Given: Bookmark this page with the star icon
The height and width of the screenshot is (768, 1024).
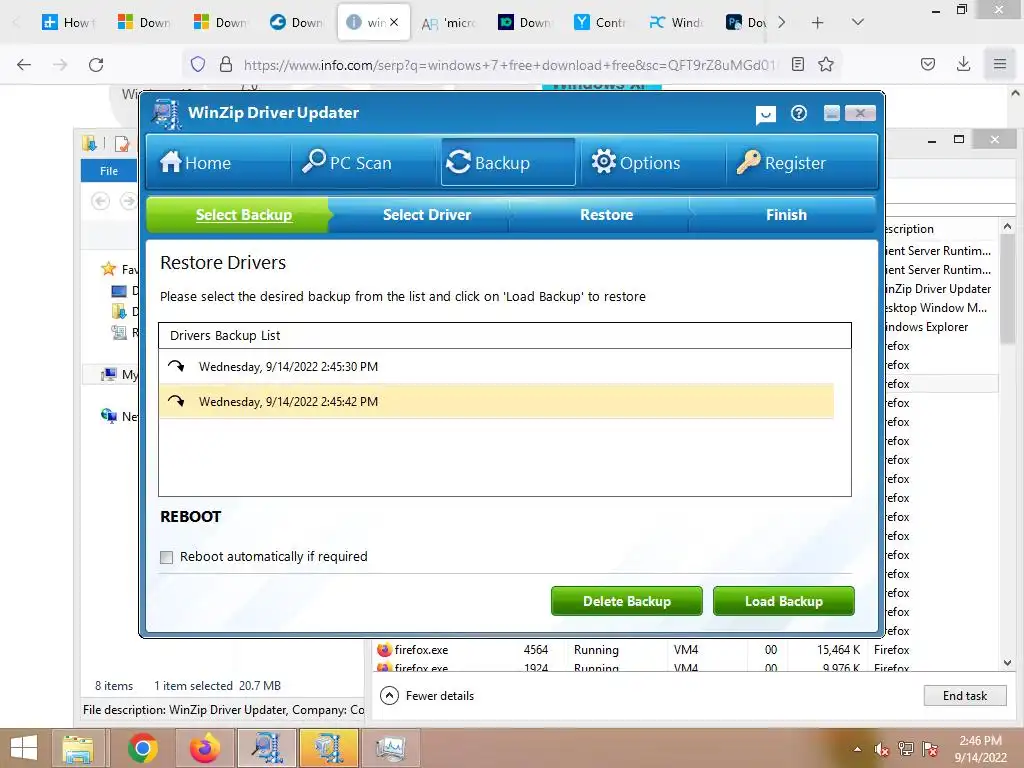Looking at the screenshot, I should tap(826, 64).
